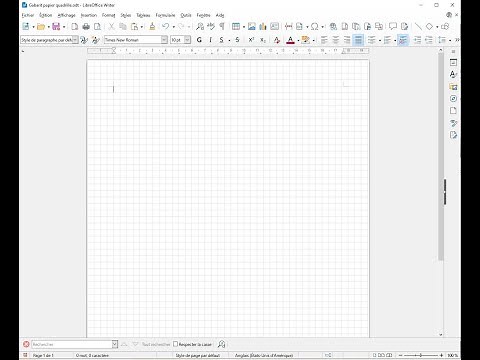Enable the Respecter la casse checkbox
This screenshot has width=480, height=360.
pyautogui.click(x=175, y=344)
